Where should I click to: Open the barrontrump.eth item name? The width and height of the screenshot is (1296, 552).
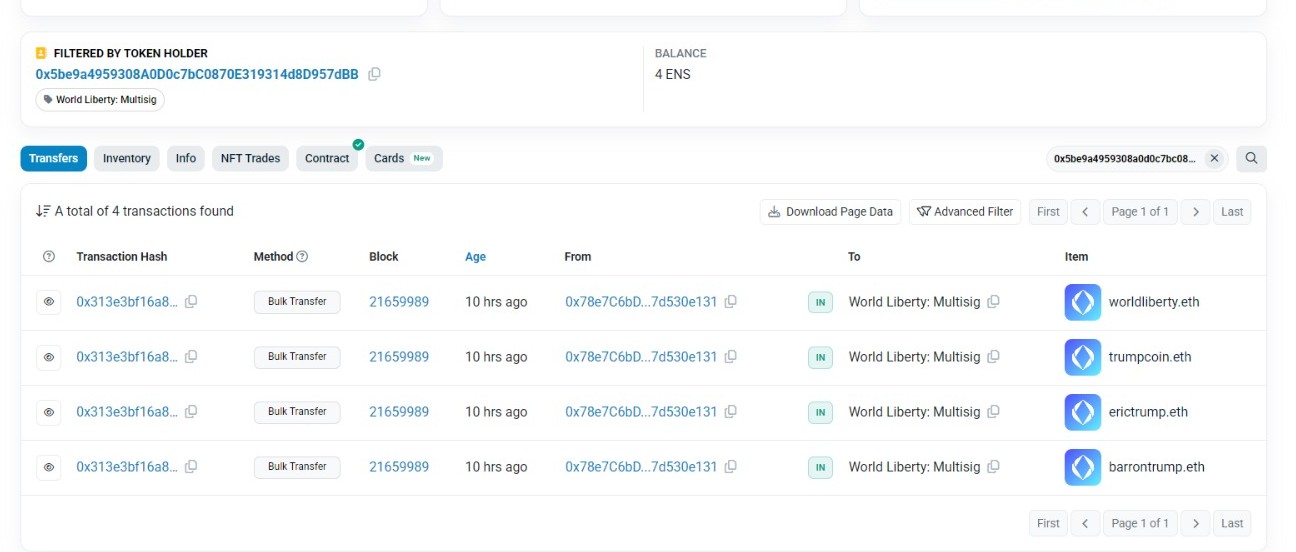coord(1157,467)
